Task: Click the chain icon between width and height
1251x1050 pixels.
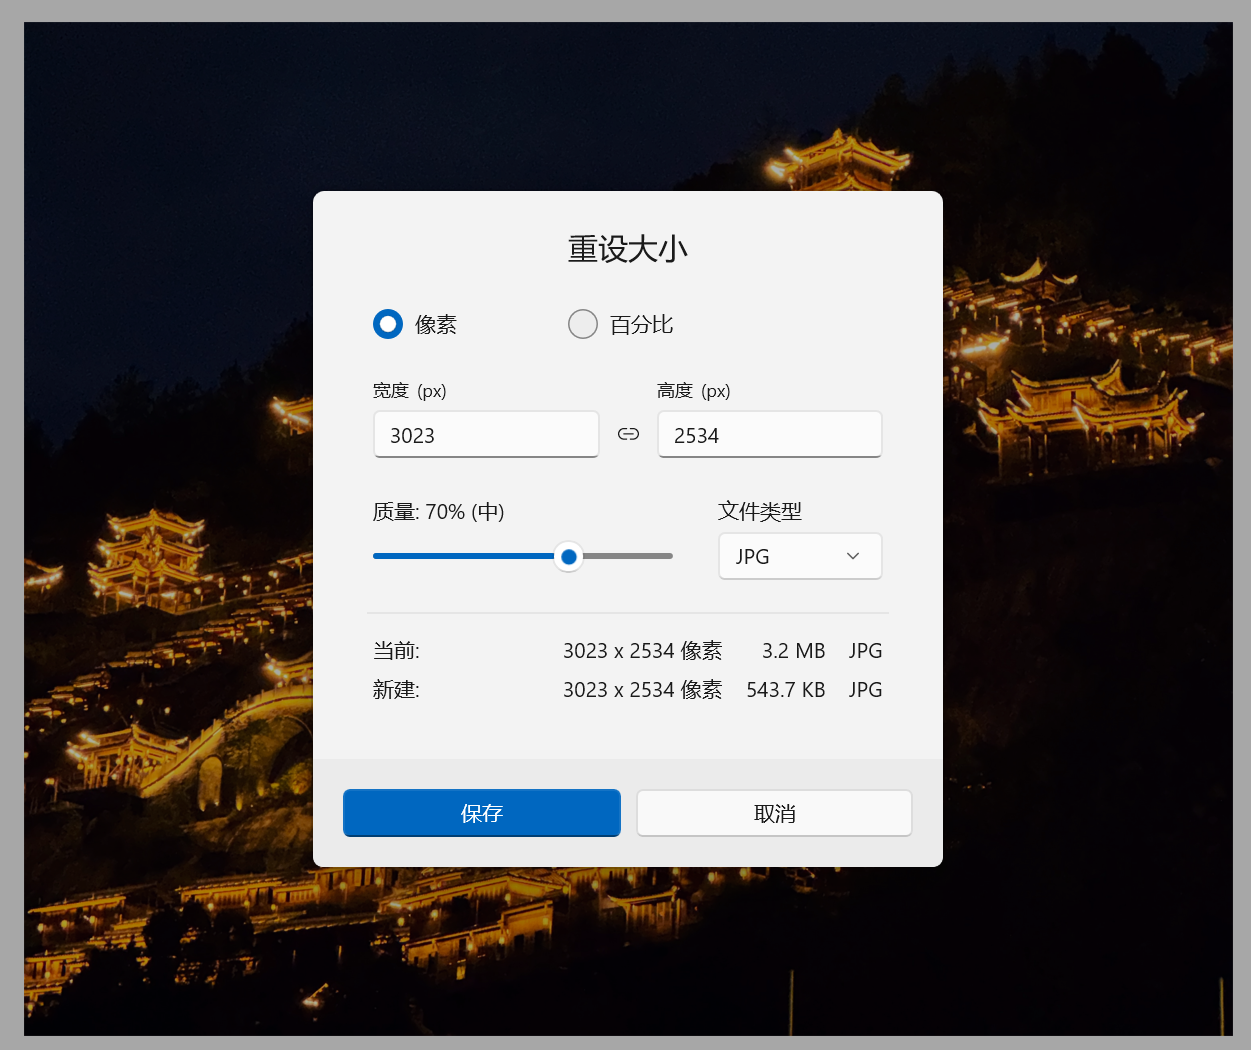Action: (628, 434)
